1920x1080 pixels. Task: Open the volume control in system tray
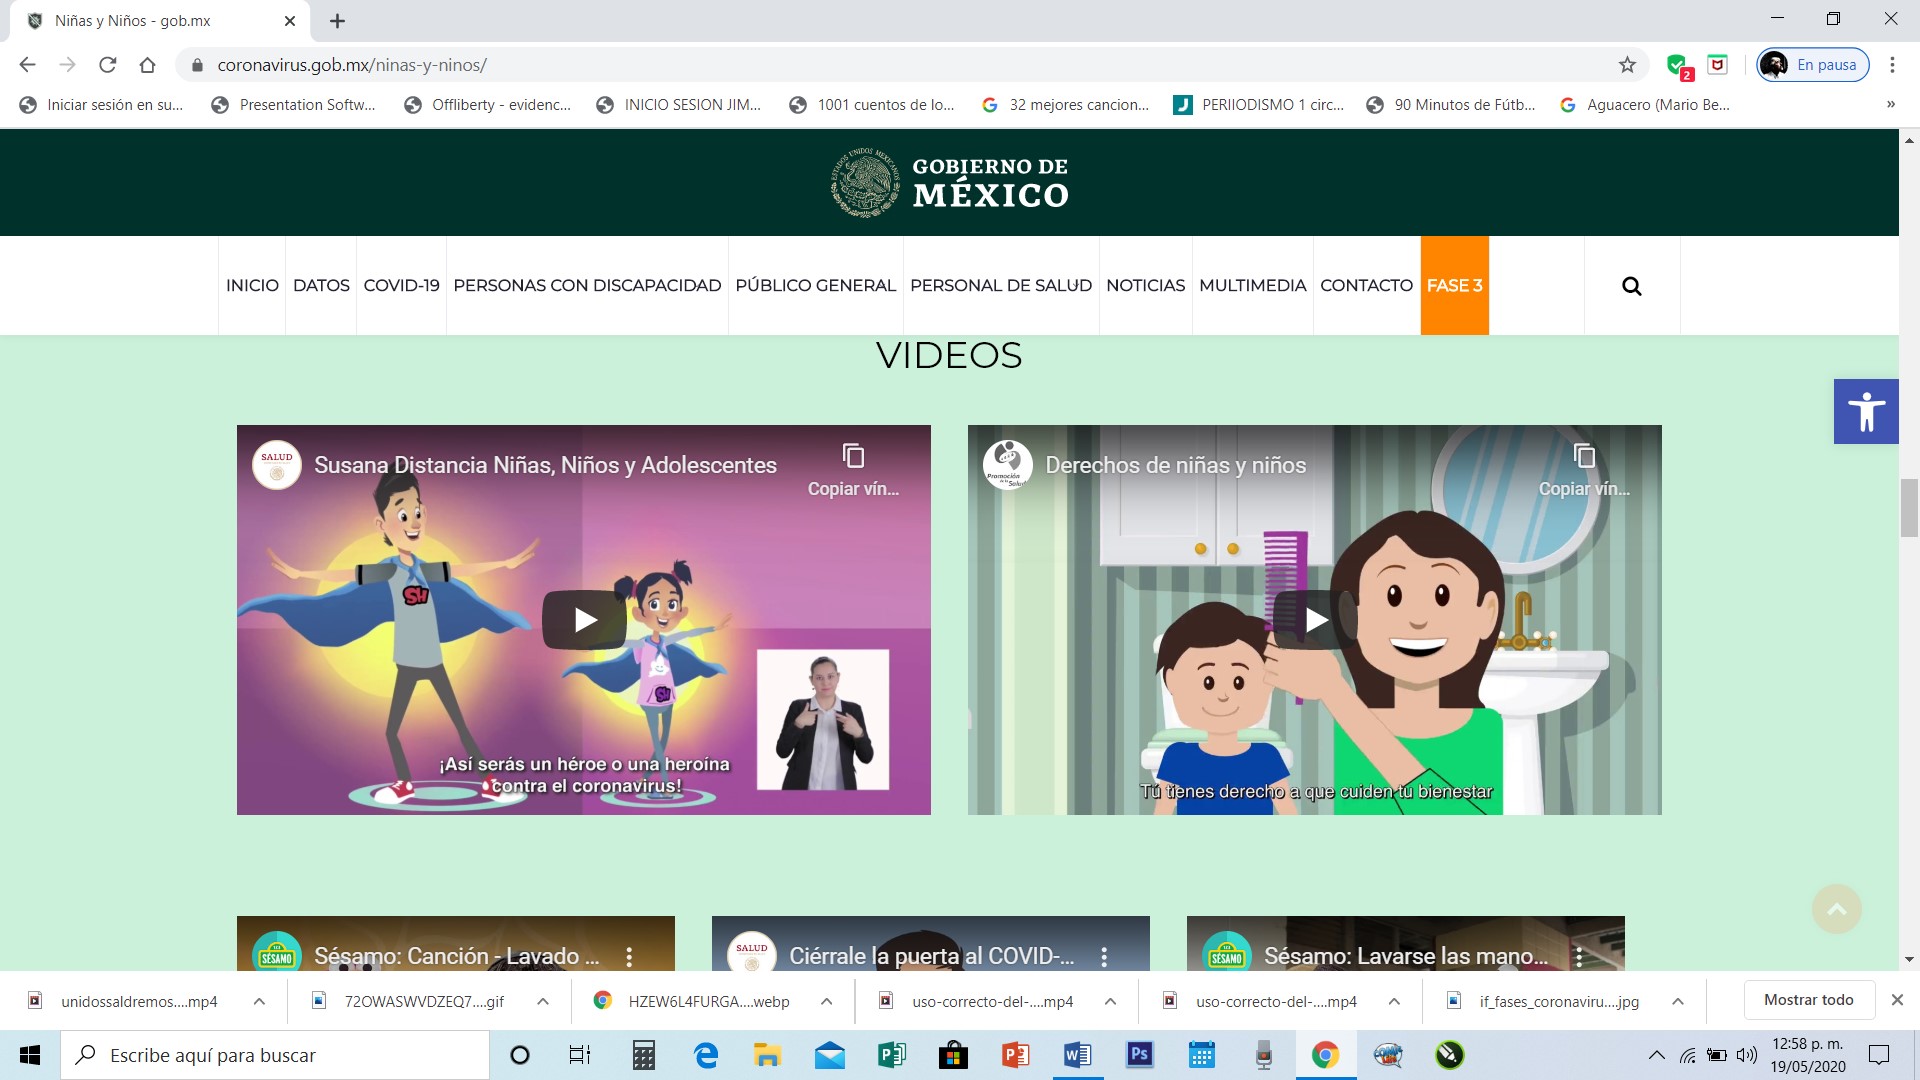point(1747,1055)
